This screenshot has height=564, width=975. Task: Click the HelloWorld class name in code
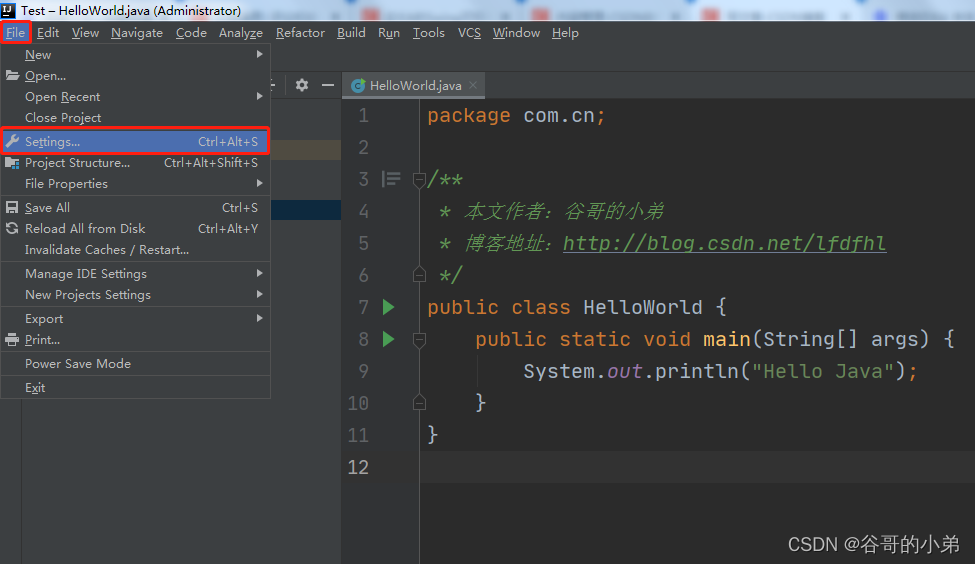coord(642,307)
